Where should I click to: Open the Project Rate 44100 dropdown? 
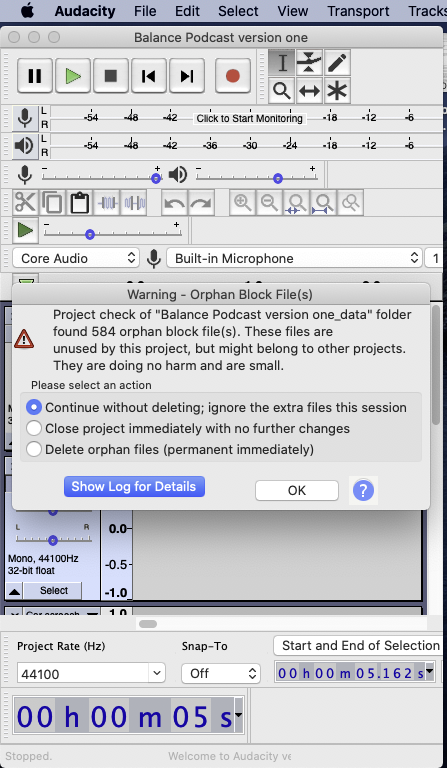[157, 673]
